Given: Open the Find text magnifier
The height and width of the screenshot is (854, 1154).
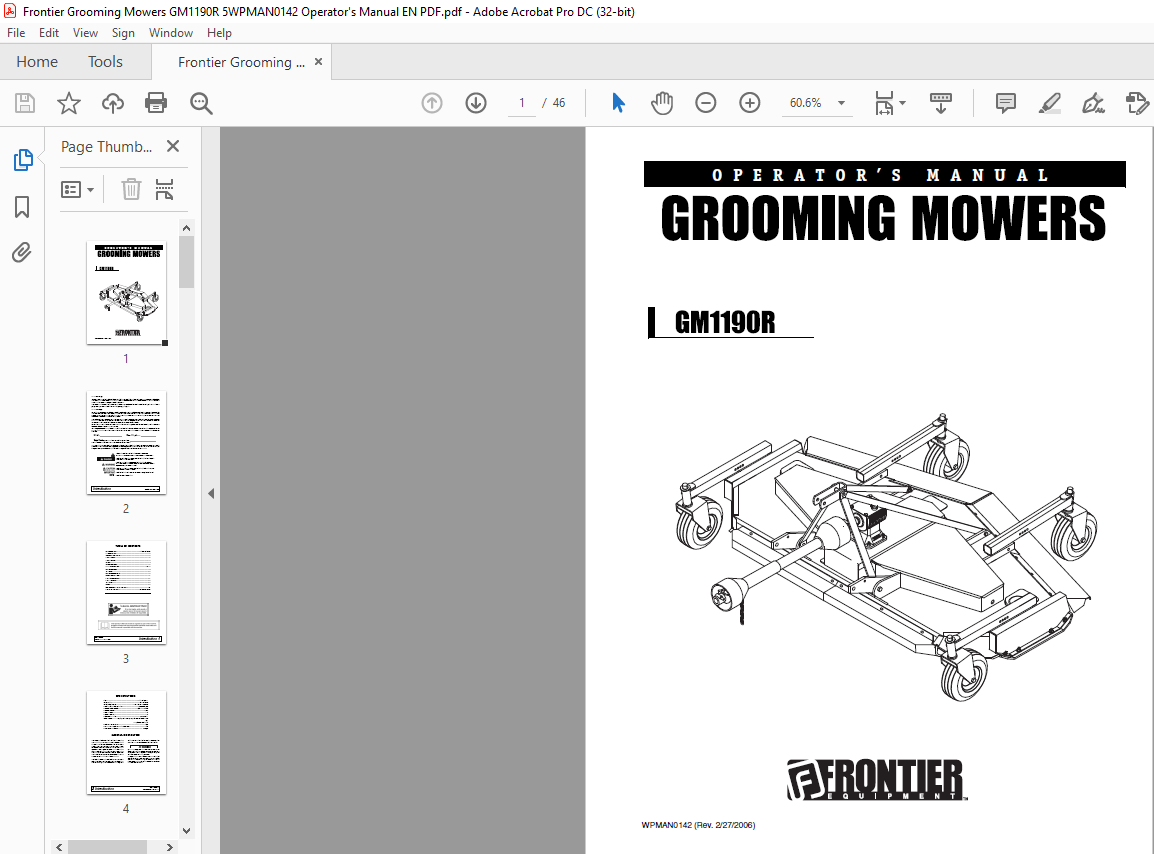Looking at the screenshot, I should point(201,103).
